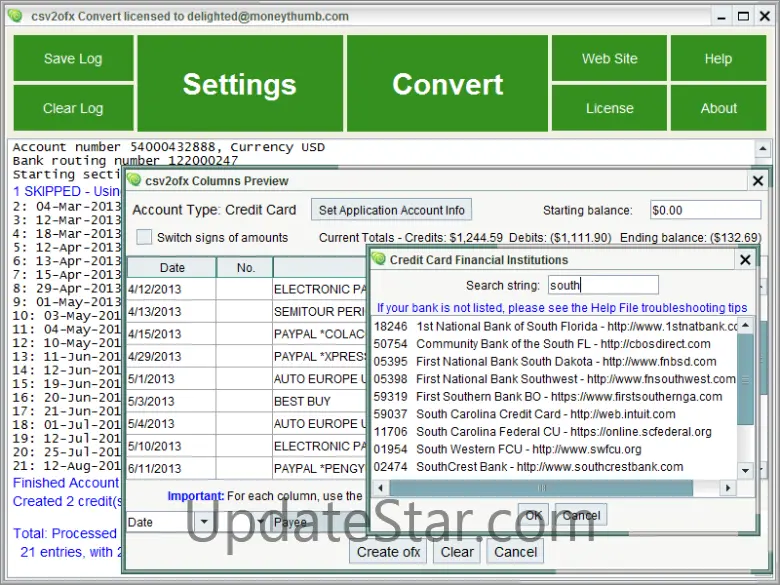Click the License button

click(x=609, y=108)
